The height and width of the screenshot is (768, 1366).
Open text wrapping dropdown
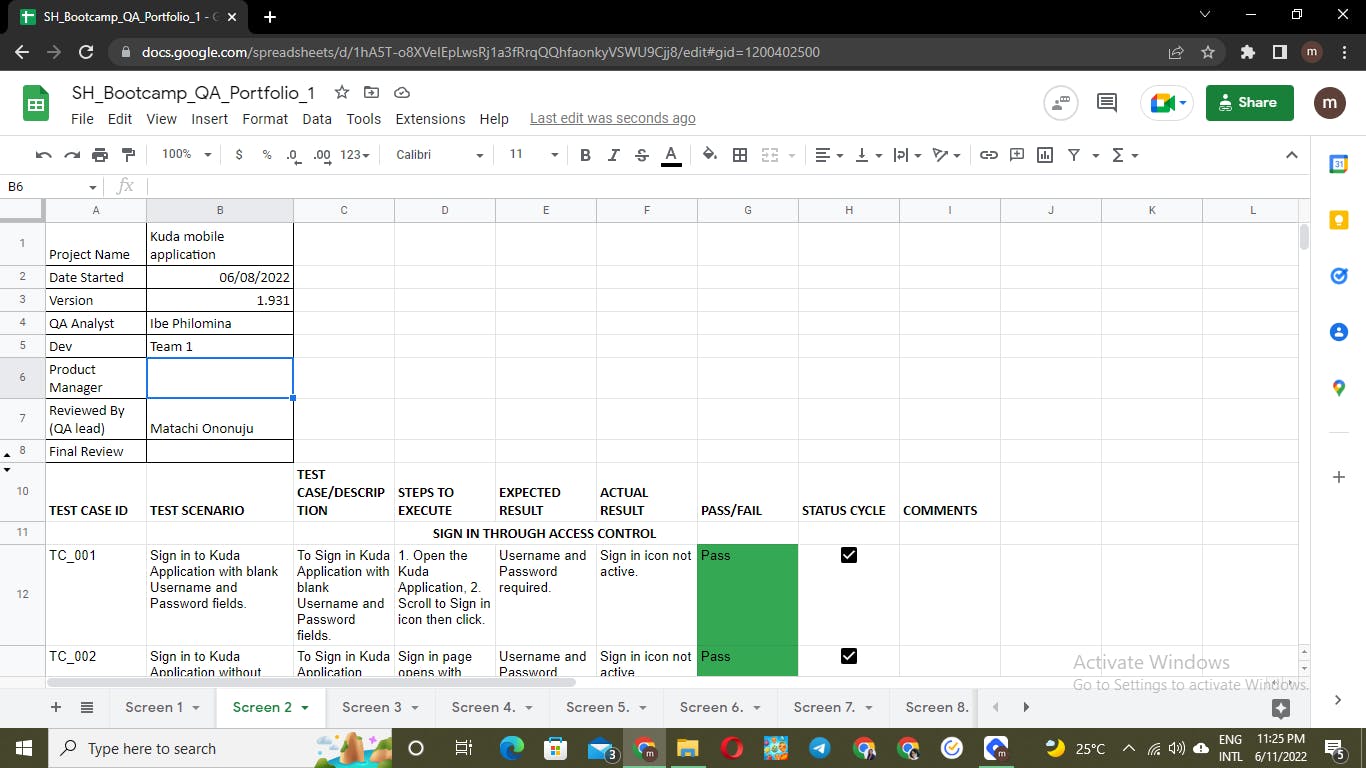click(908, 155)
